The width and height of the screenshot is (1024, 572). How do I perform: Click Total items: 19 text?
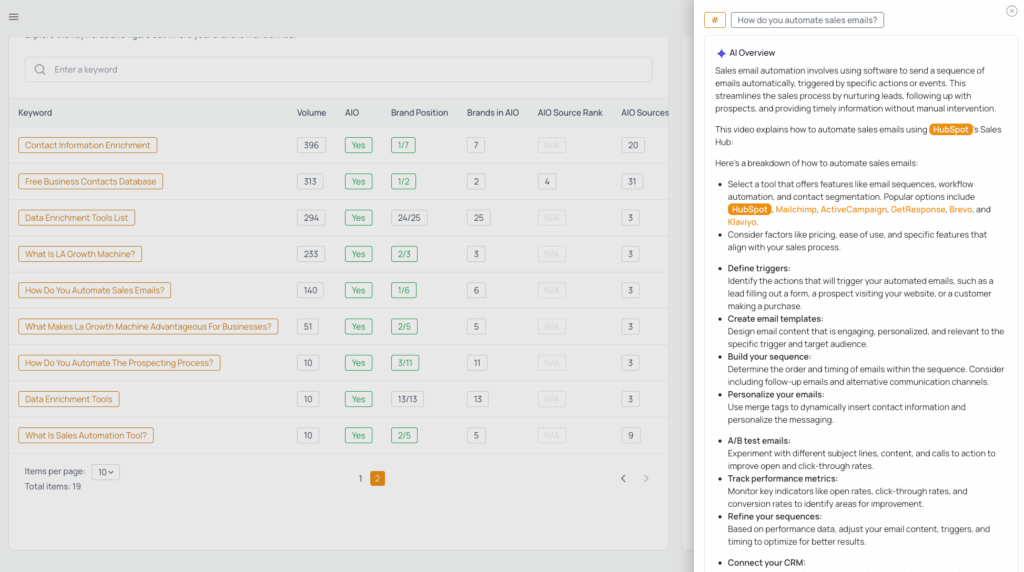coord(53,486)
